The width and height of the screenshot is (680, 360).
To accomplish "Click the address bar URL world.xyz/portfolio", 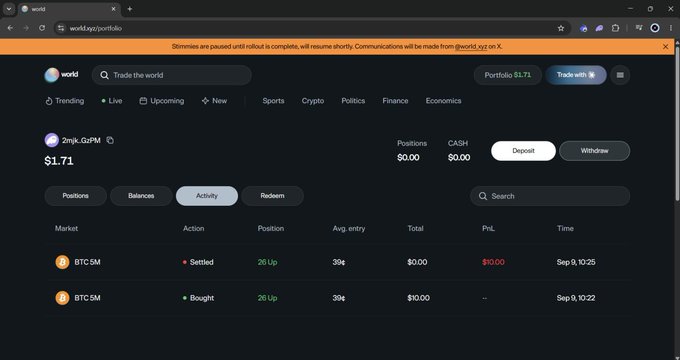I will point(96,28).
